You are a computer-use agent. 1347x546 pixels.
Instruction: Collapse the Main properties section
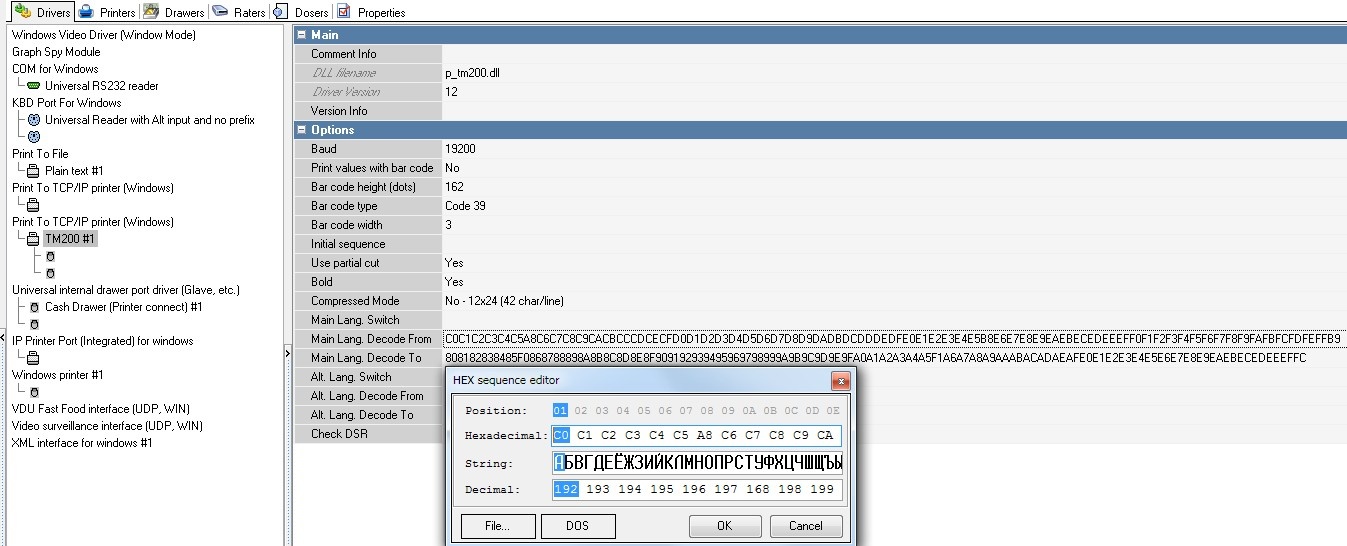point(301,35)
